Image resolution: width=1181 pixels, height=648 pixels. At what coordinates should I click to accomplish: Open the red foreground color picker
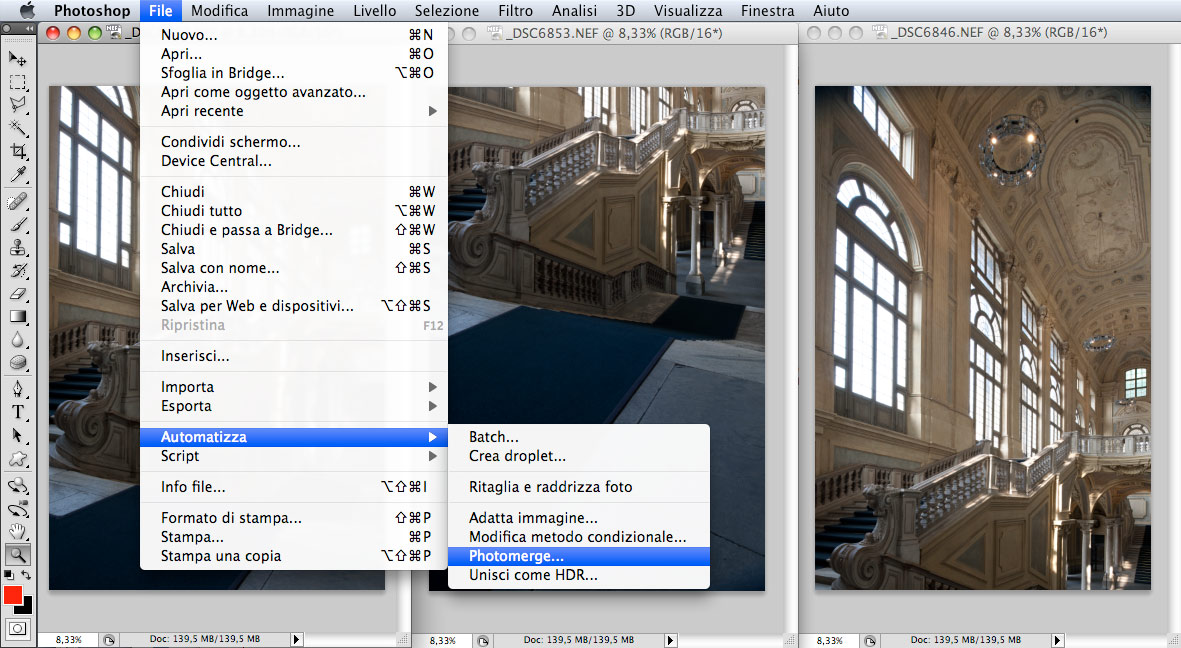pyautogui.click(x=12, y=595)
